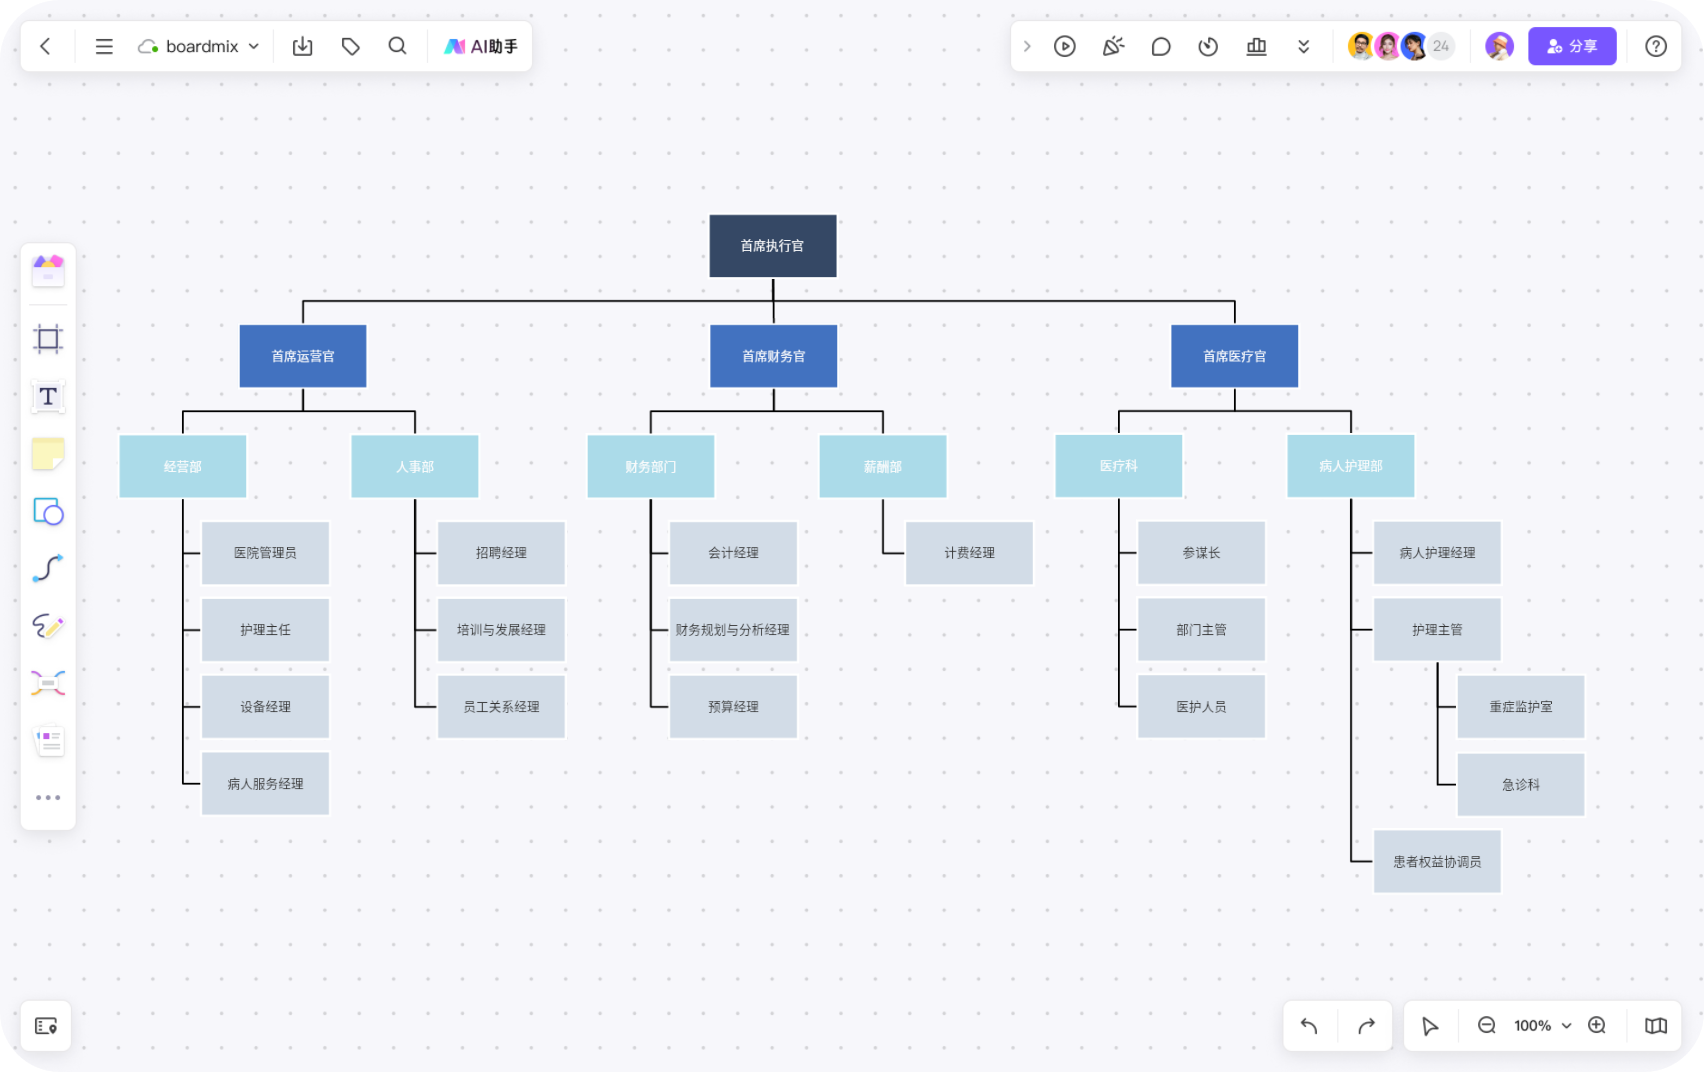Select the 患者权益协调员 node

click(x=1437, y=862)
